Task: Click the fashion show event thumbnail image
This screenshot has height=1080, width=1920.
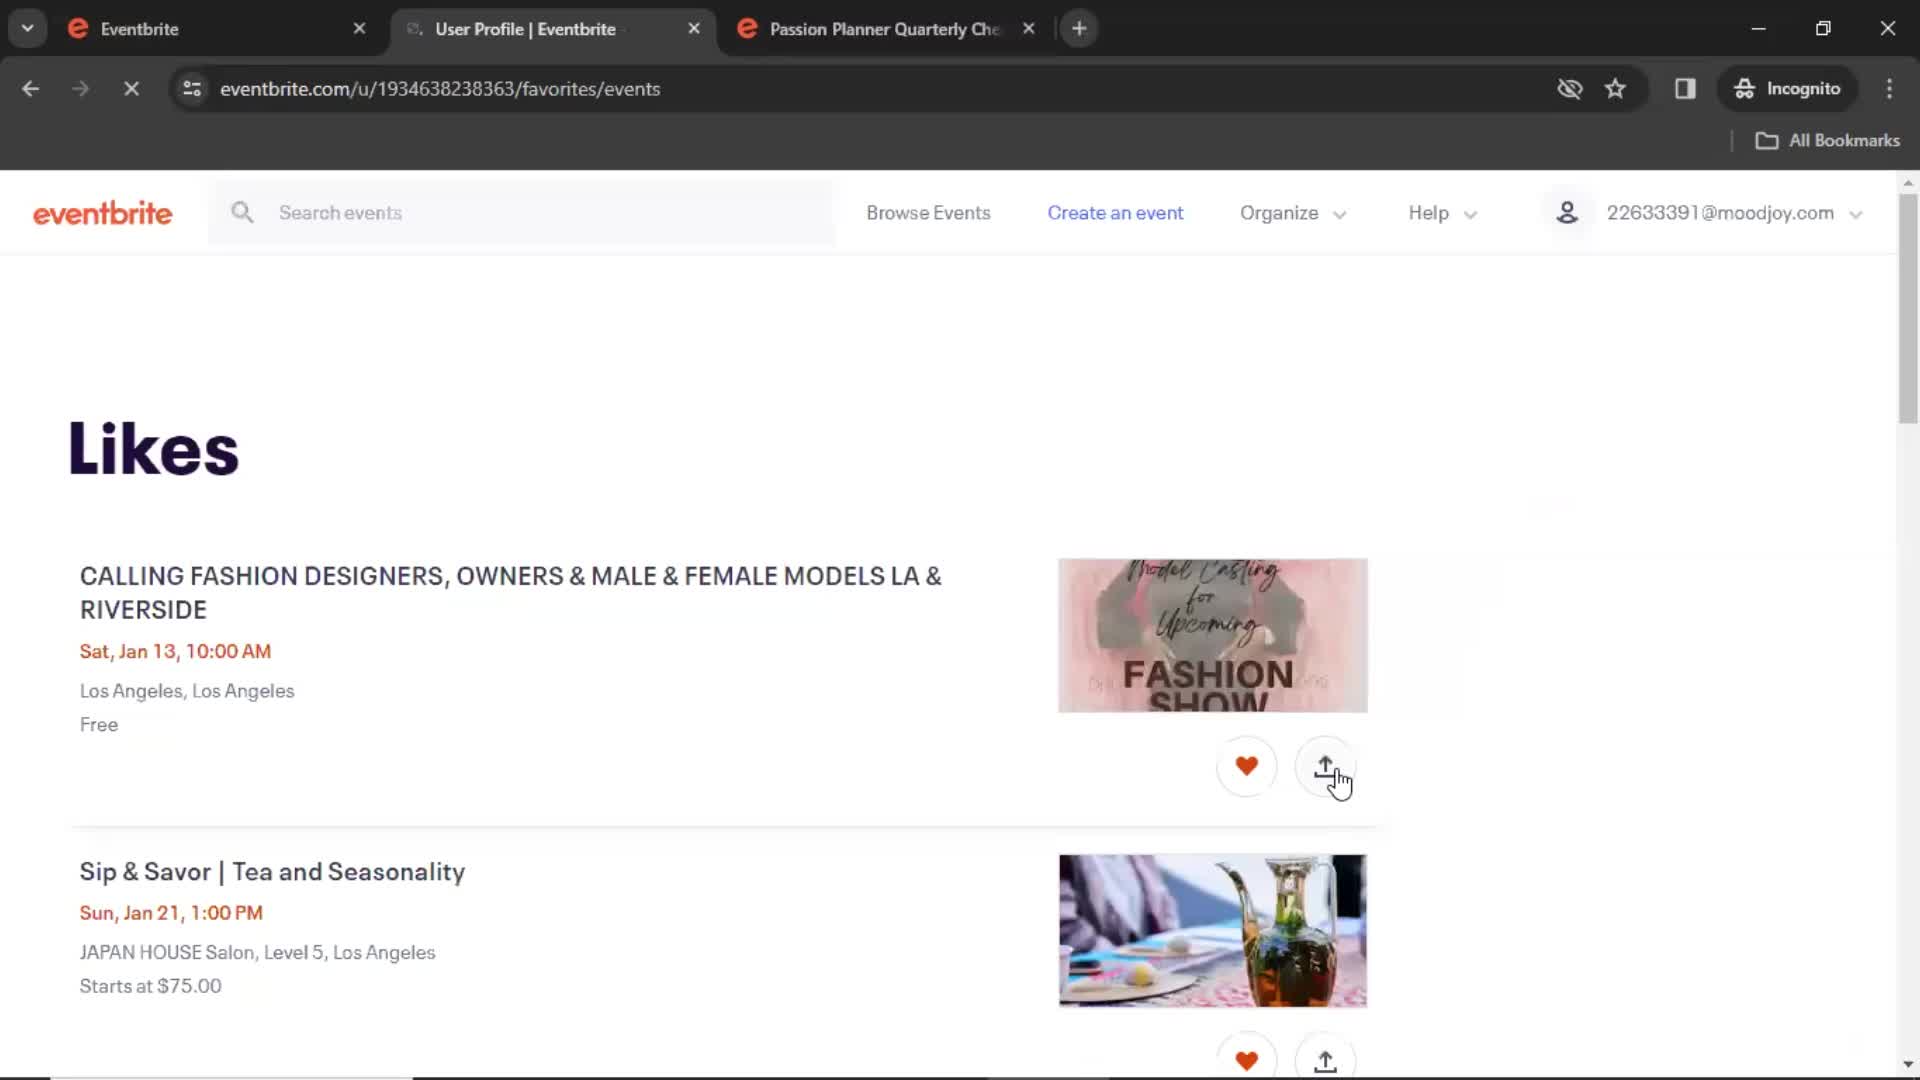Action: [x=1213, y=633]
